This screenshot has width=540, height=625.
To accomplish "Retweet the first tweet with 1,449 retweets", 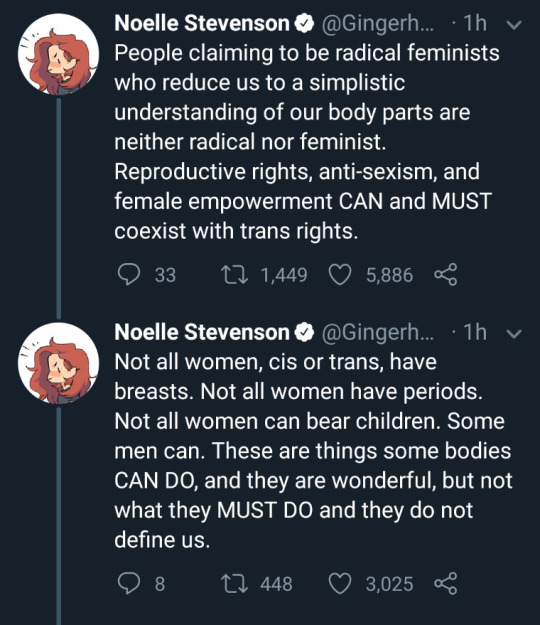I will (x=235, y=275).
